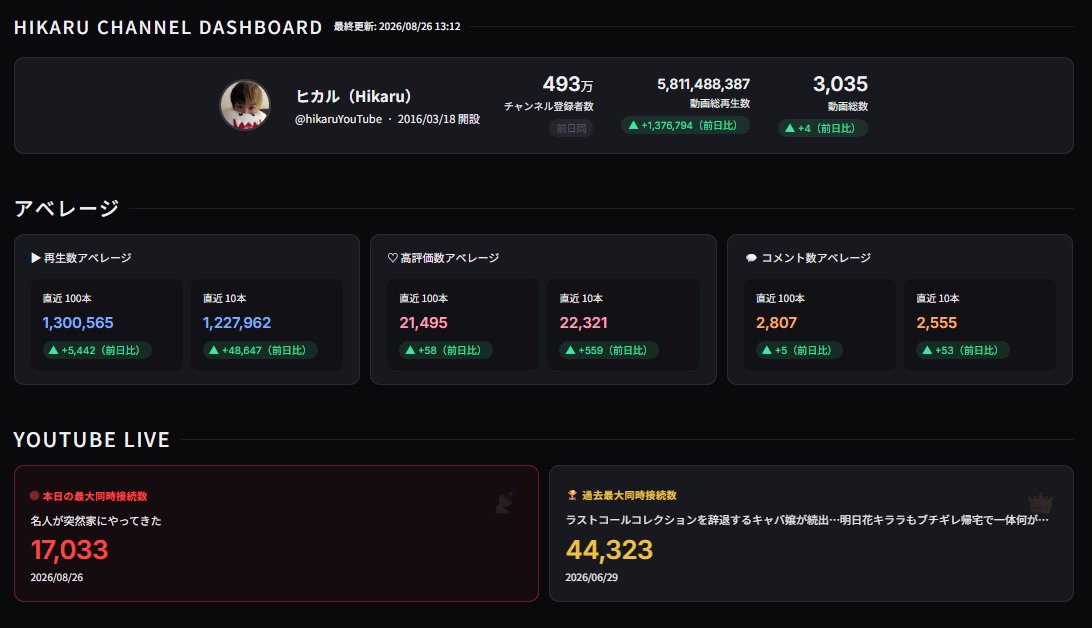The height and width of the screenshot is (628, 1092).
Task: Click the チャンネル登録者数 label
Action: pyautogui.click(x=549, y=107)
